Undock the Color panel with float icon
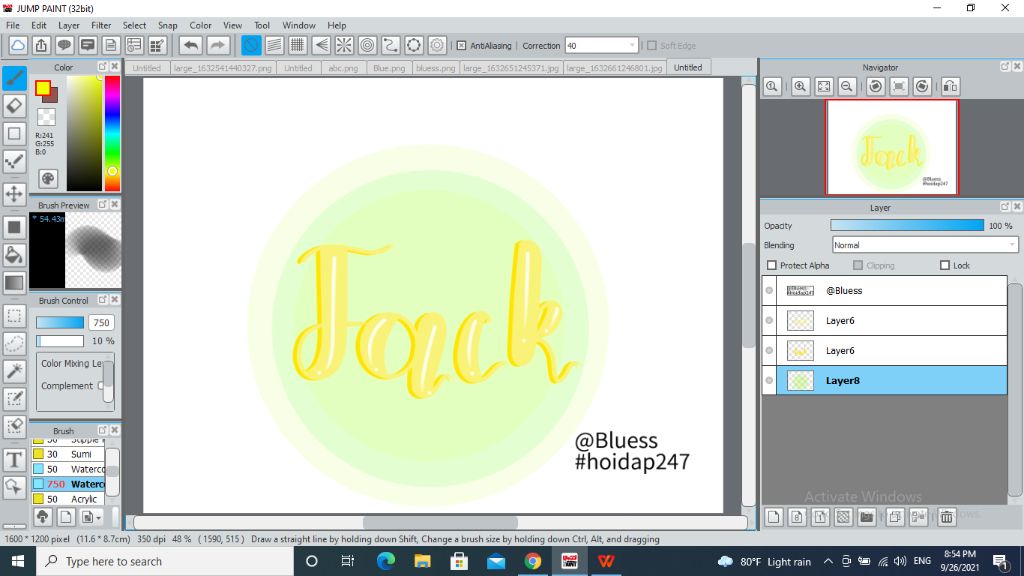 (103, 67)
